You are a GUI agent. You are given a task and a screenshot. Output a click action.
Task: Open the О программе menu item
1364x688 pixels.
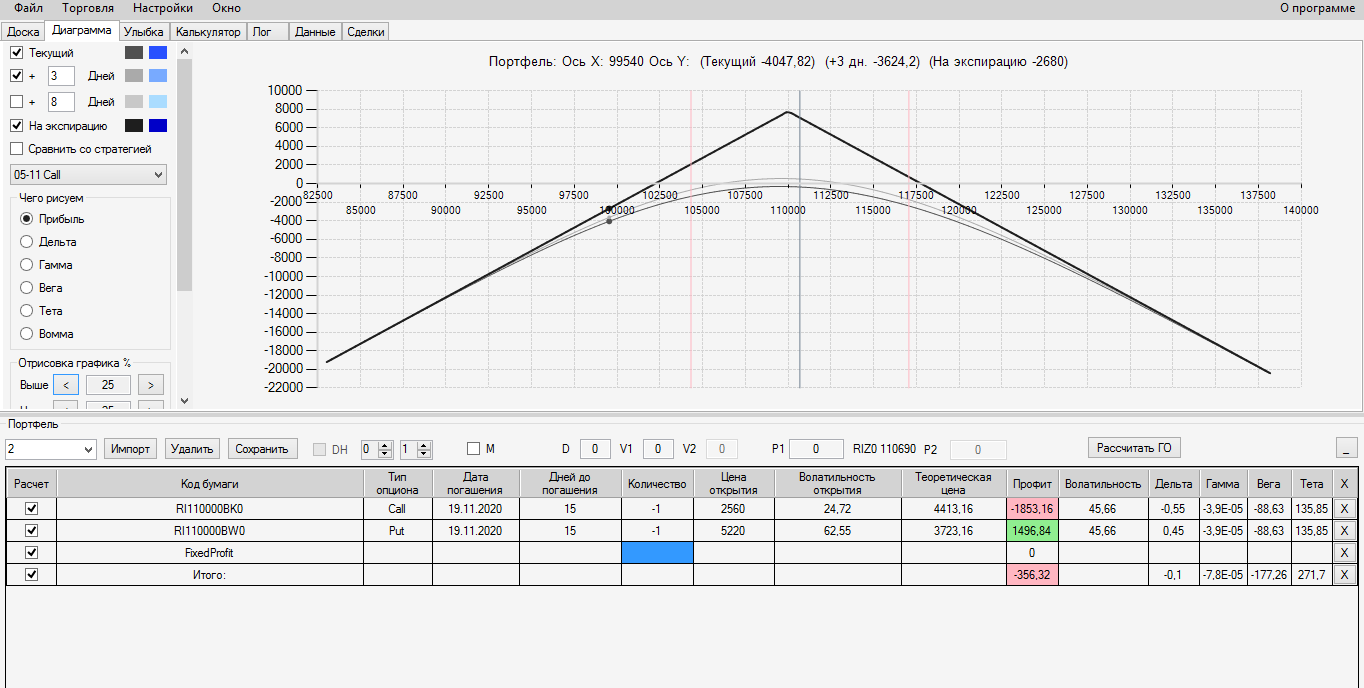coord(1315,8)
